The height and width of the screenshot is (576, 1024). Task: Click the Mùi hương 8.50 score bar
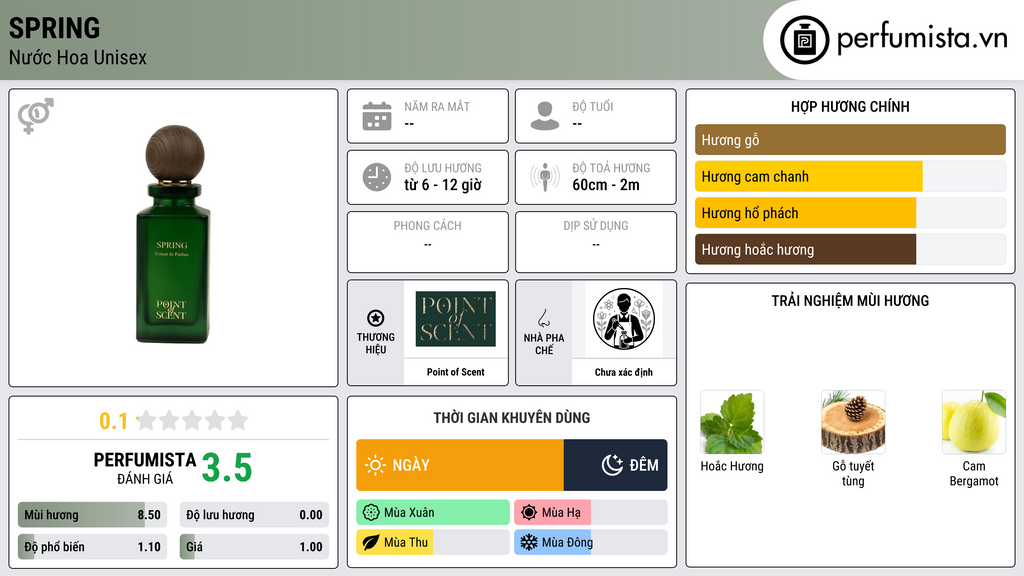tap(93, 515)
